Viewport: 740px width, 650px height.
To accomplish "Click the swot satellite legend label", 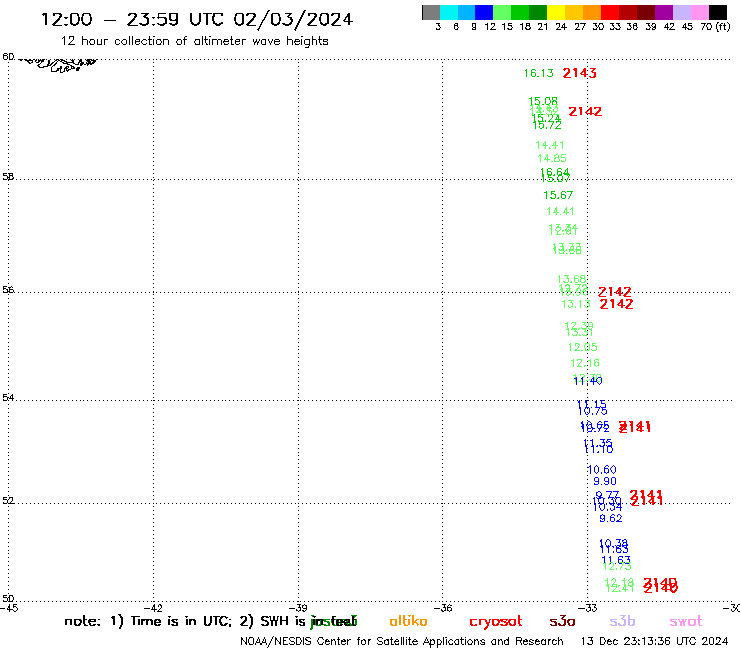I will coord(686,621).
